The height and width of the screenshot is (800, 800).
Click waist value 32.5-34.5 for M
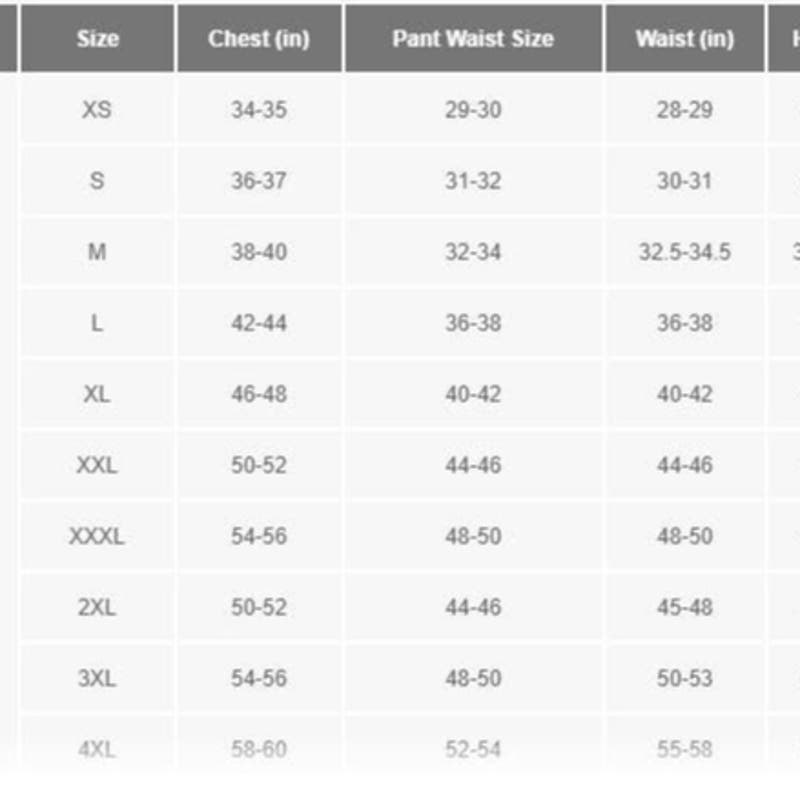coord(684,252)
